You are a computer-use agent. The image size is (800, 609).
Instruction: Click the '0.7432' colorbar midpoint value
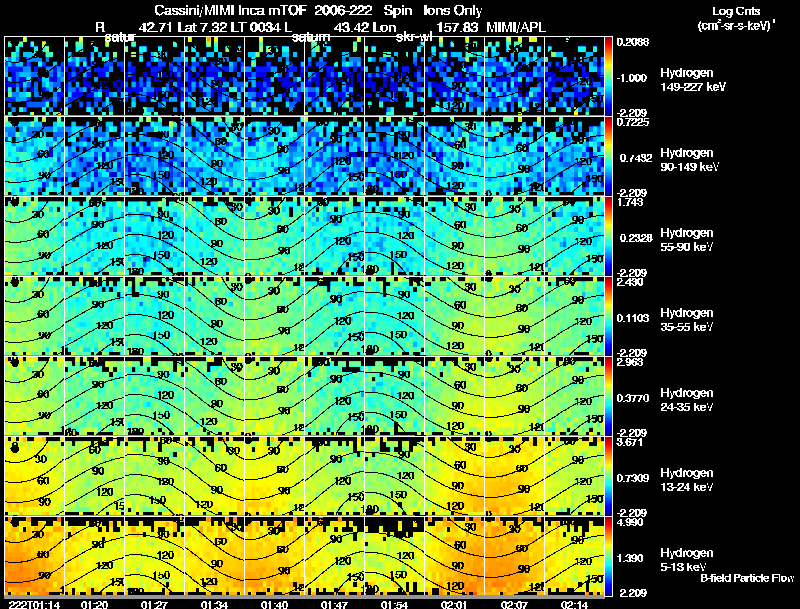coord(636,158)
